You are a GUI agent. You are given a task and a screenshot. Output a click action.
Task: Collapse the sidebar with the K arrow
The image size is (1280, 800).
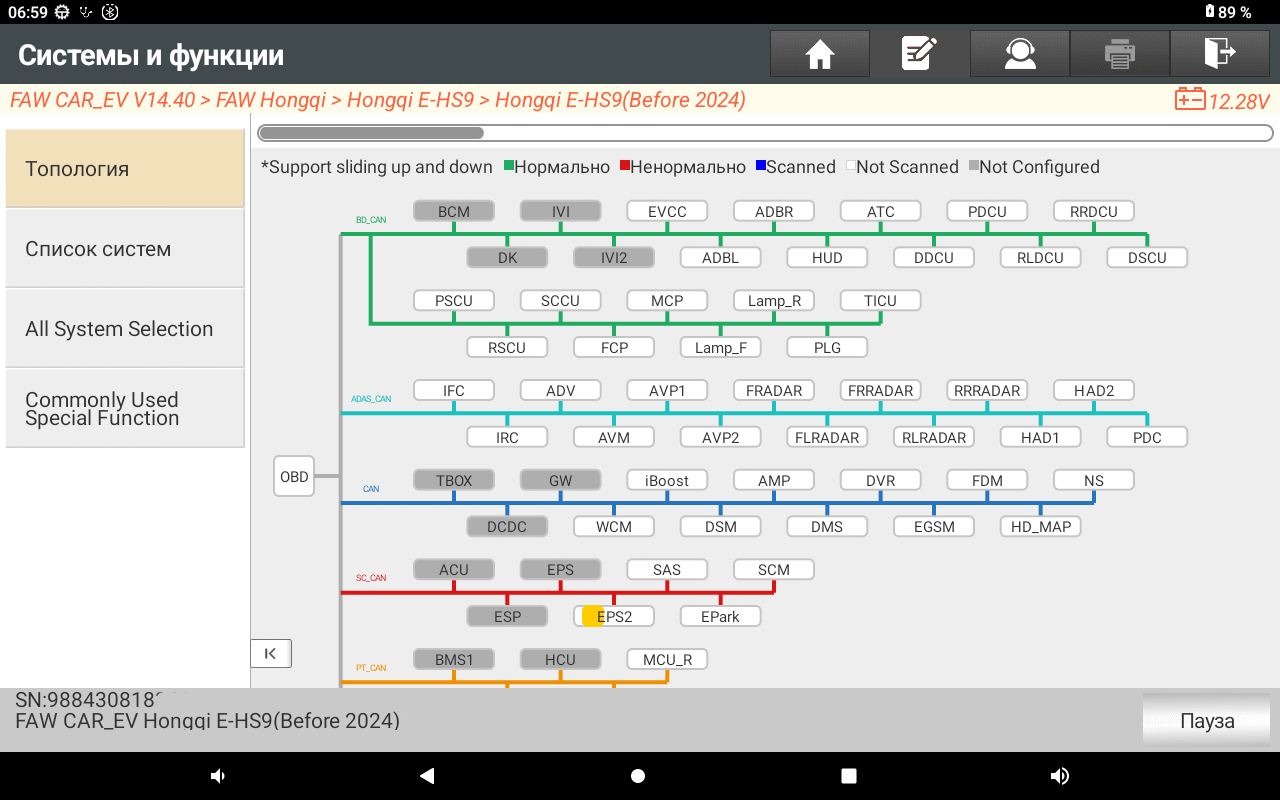pyautogui.click(x=270, y=653)
